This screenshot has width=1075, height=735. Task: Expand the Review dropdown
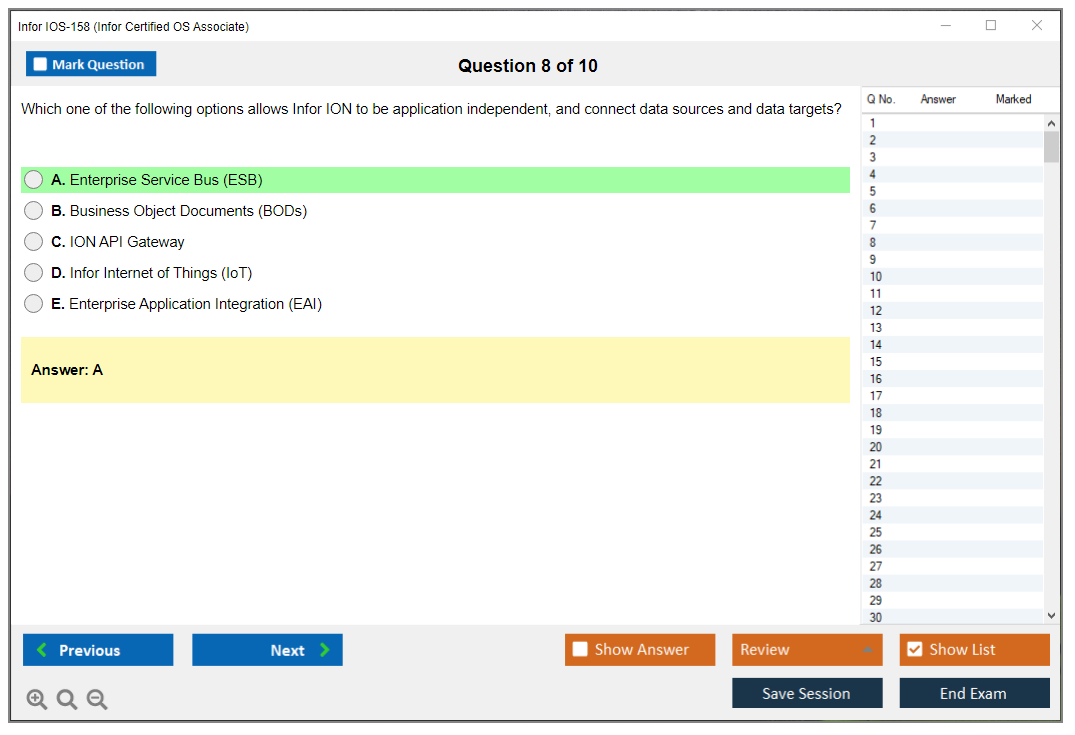pos(867,650)
